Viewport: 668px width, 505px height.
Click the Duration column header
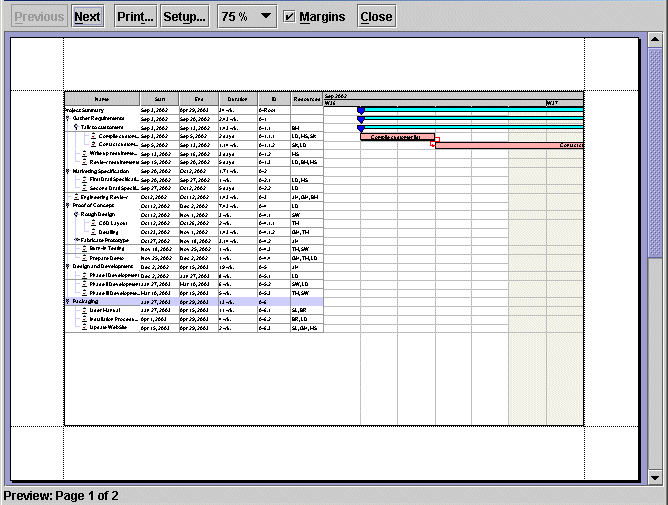click(237, 99)
